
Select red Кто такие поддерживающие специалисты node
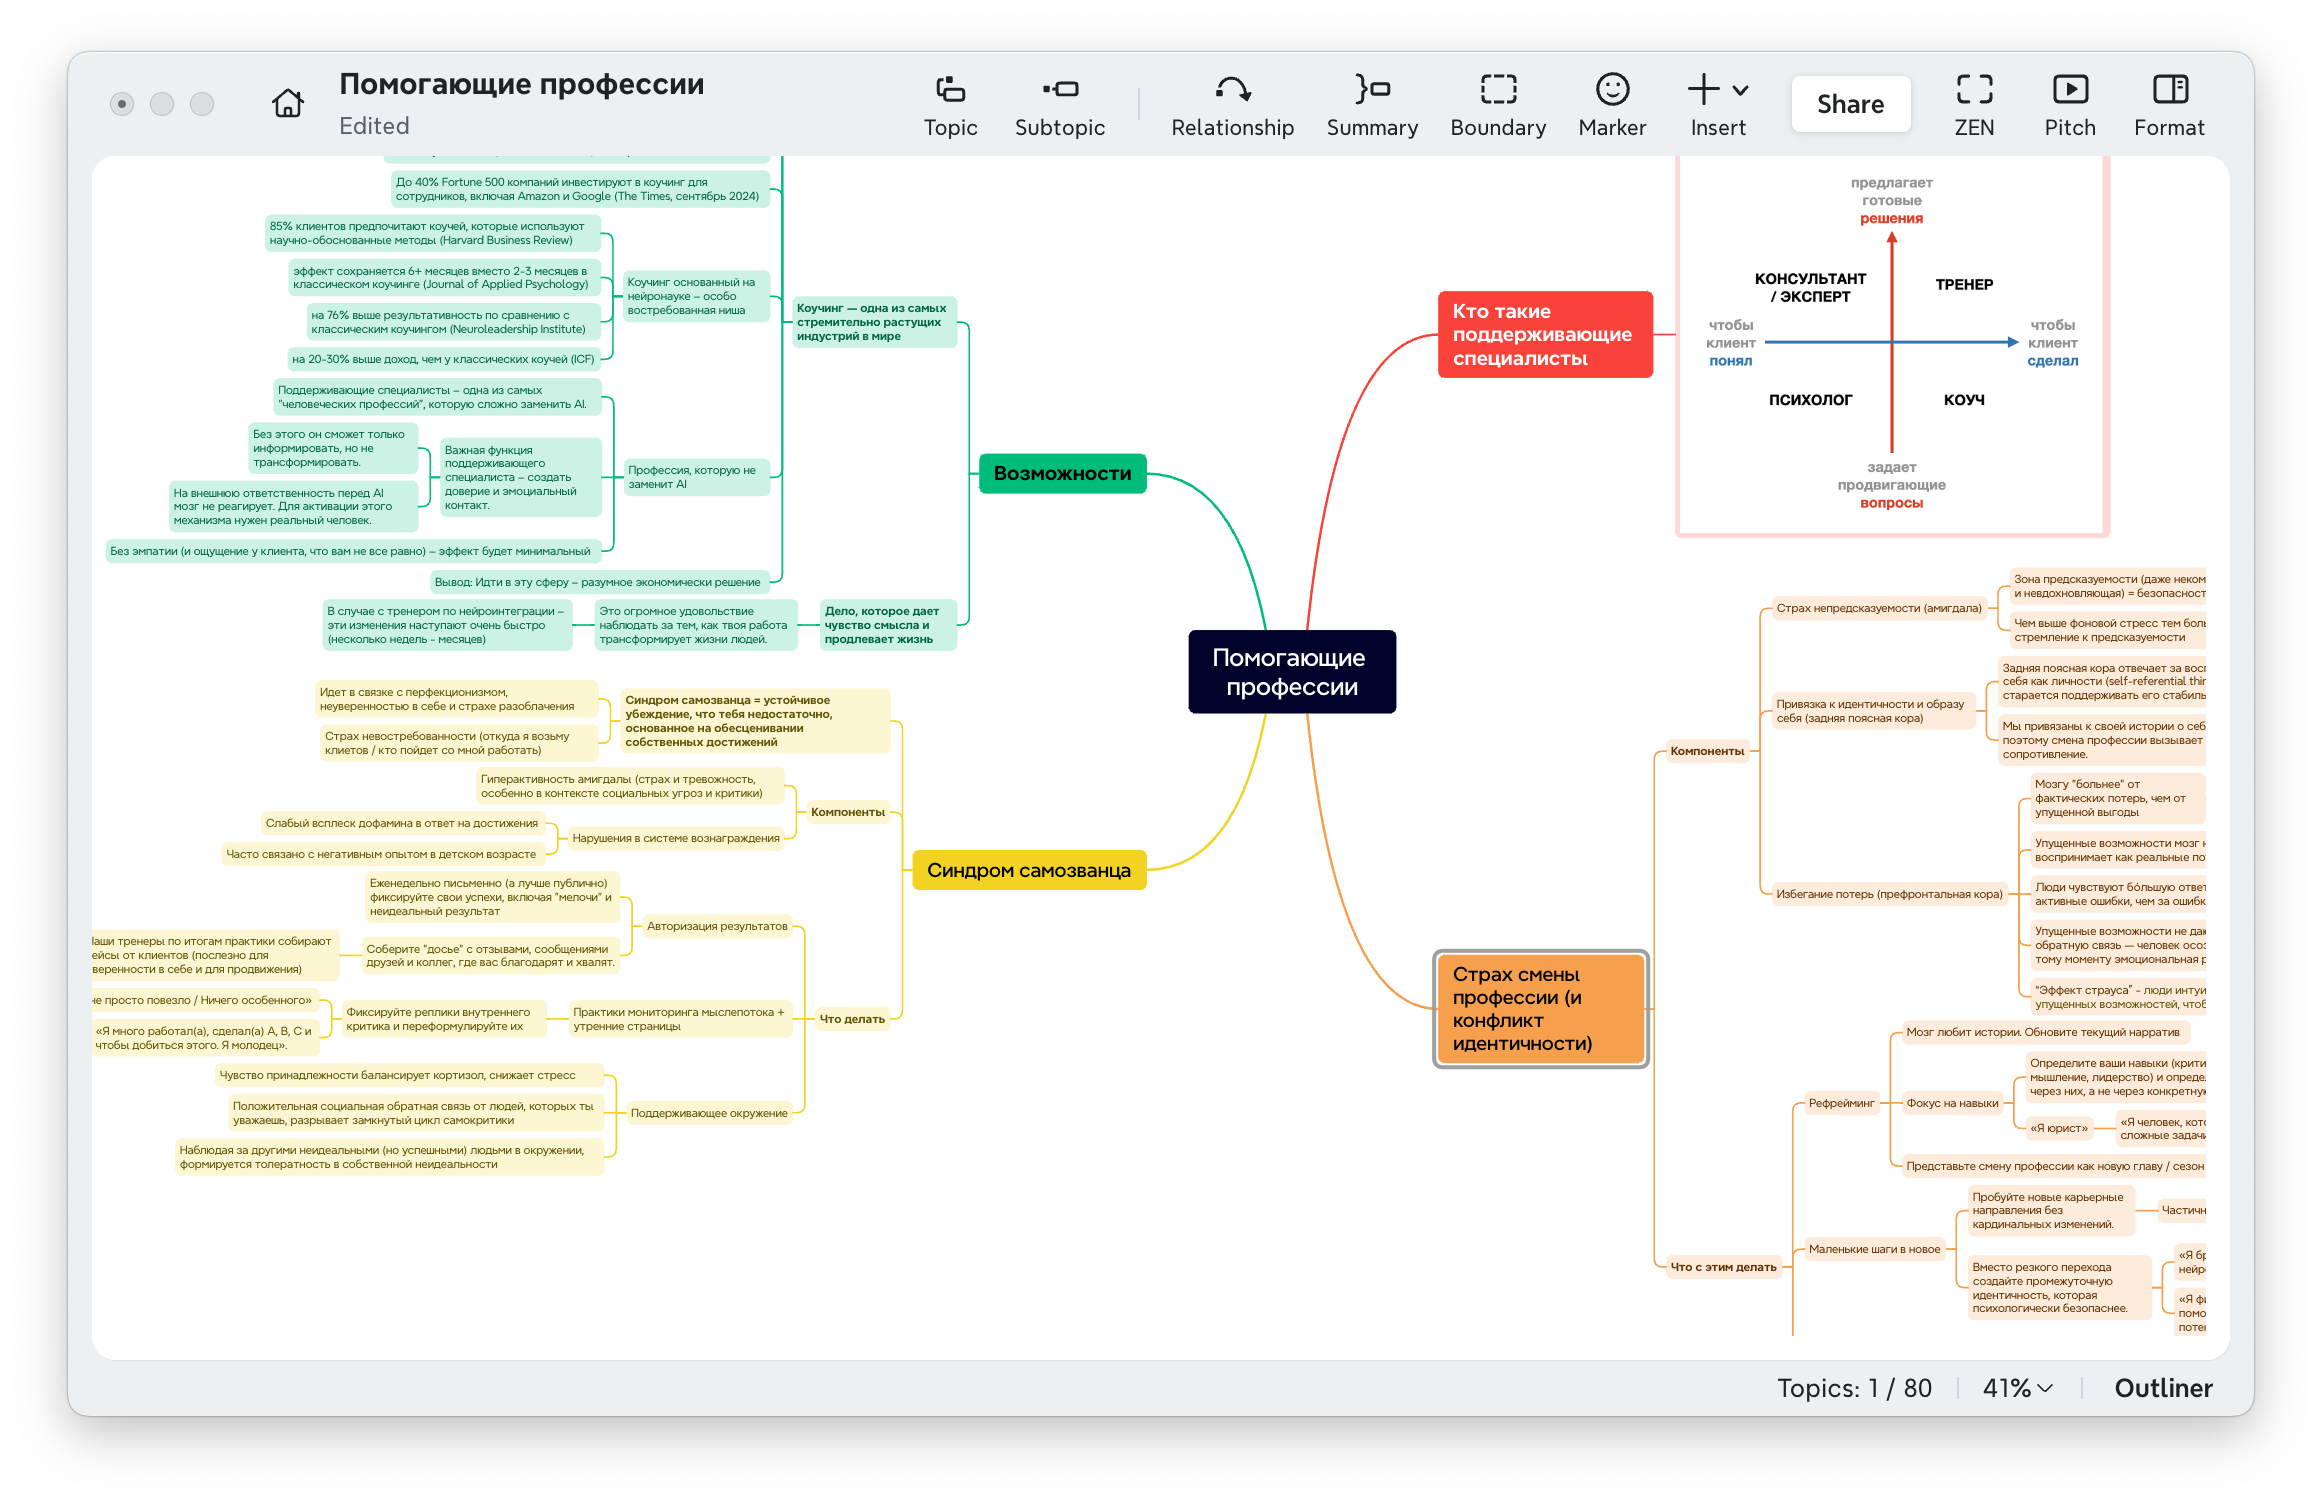pos(1544,335)
